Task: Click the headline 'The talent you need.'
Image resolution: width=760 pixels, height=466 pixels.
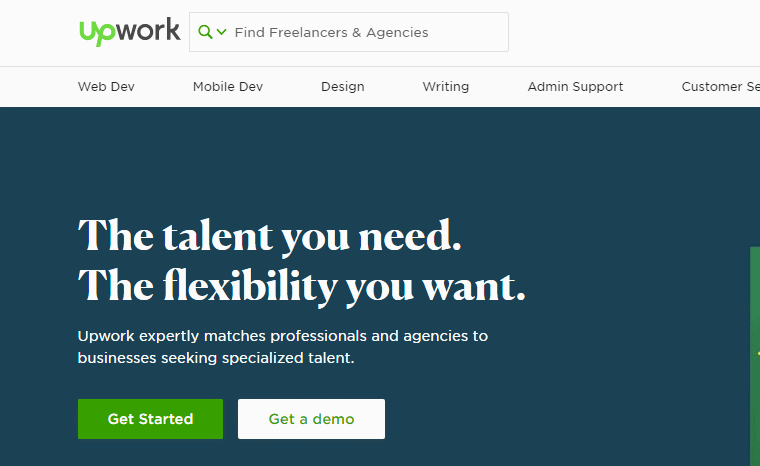Action: [x=269, y=236]
